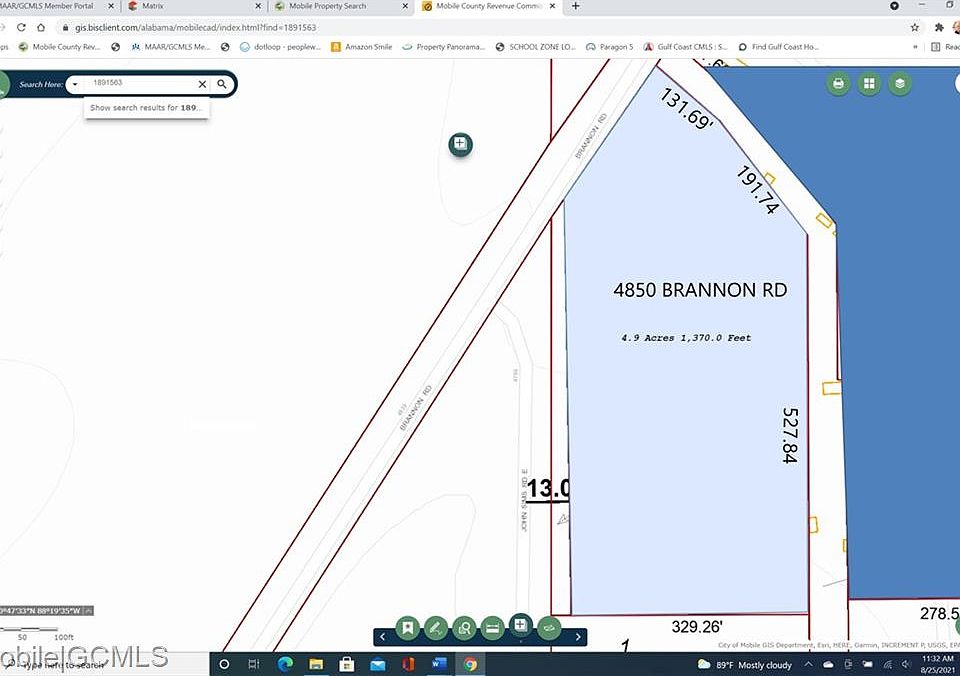The width and height of the screenshot is (960, 676).
Task: Open Word from taskbar
Action: click(x=439, y=664)
